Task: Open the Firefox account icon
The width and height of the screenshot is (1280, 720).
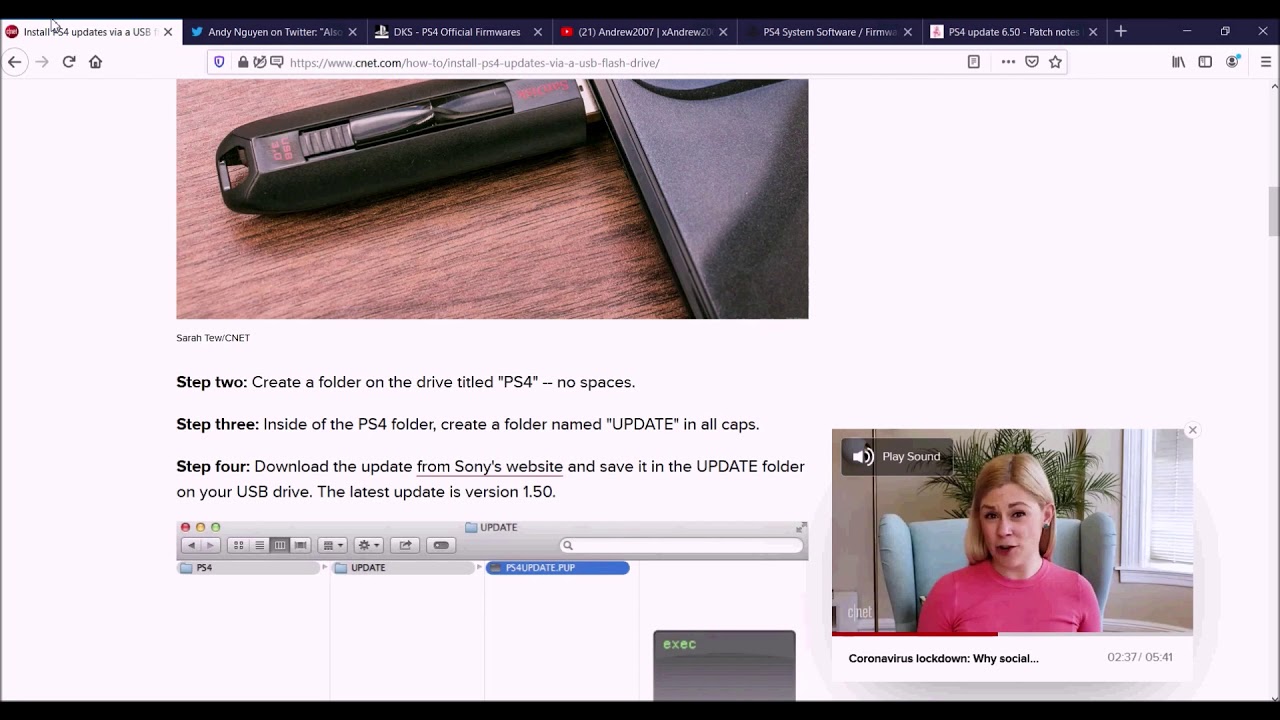Action: coord(1233,62)
